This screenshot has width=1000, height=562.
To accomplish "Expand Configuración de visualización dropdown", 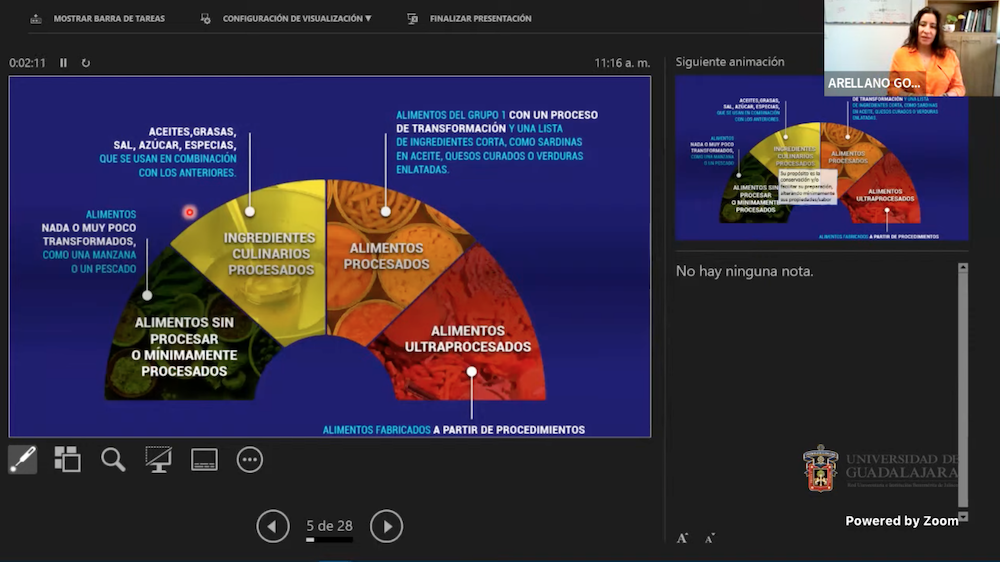I will (x=286, y=18).
